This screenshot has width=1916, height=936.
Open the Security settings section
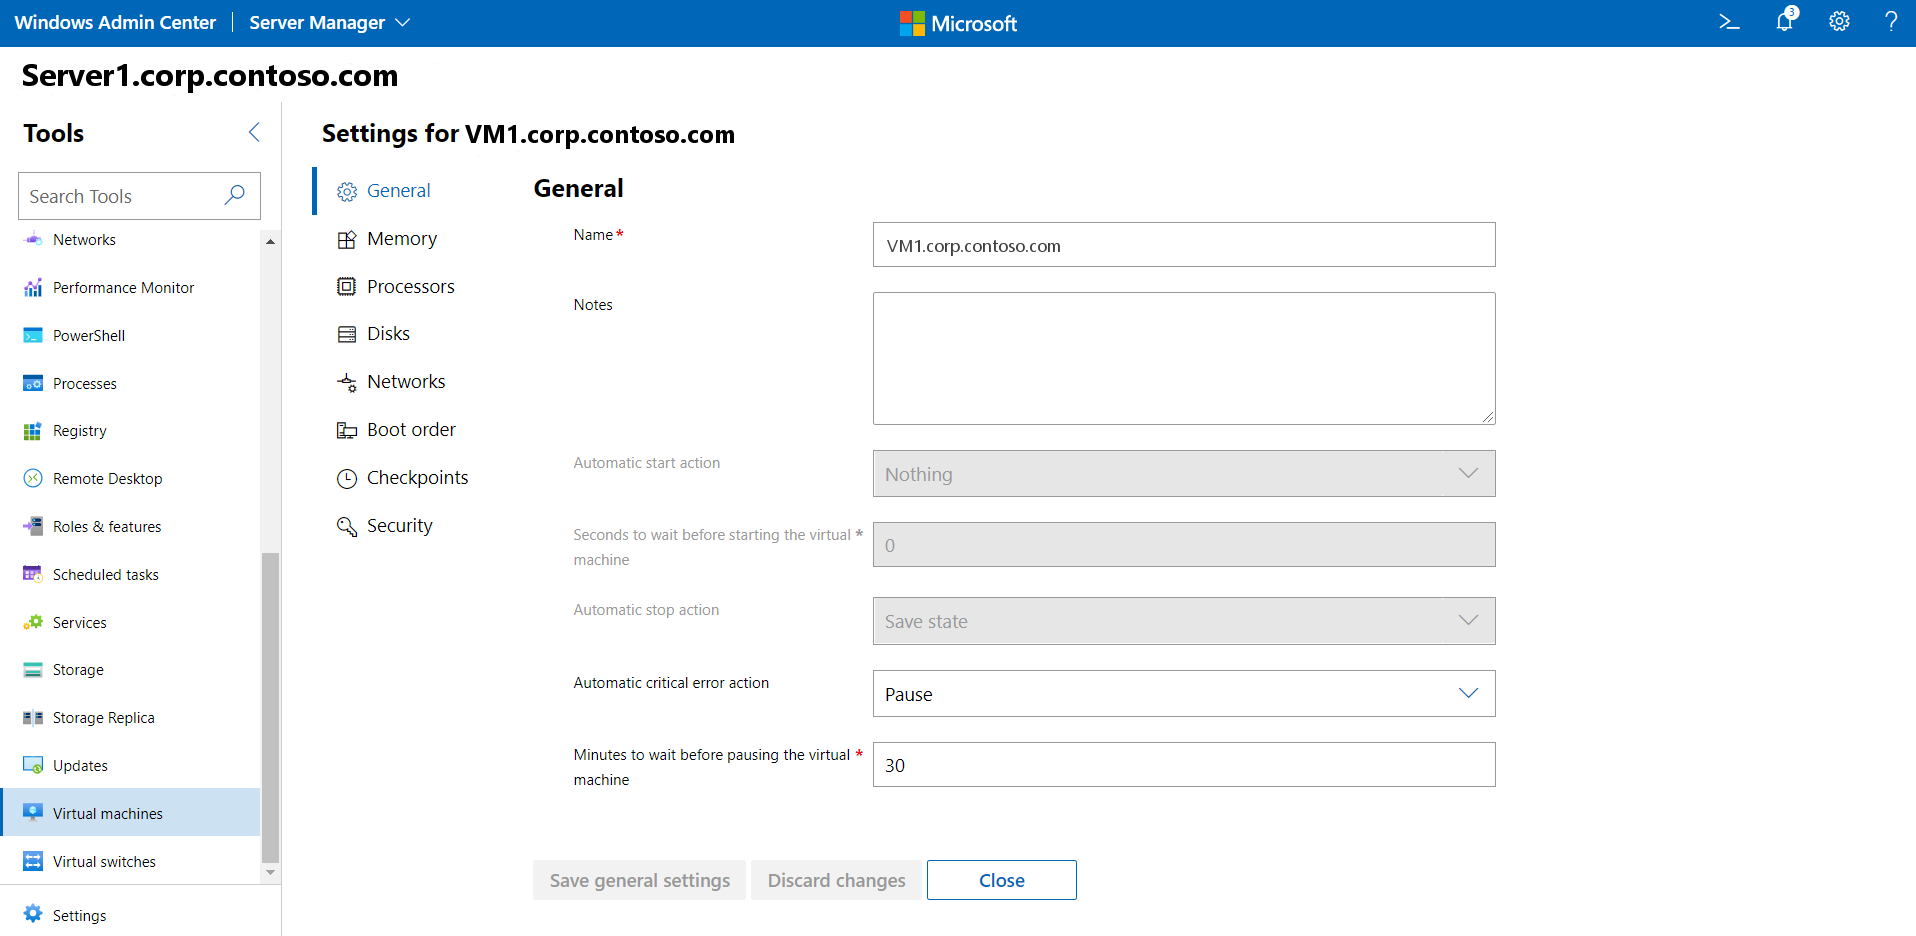[399, 525]
